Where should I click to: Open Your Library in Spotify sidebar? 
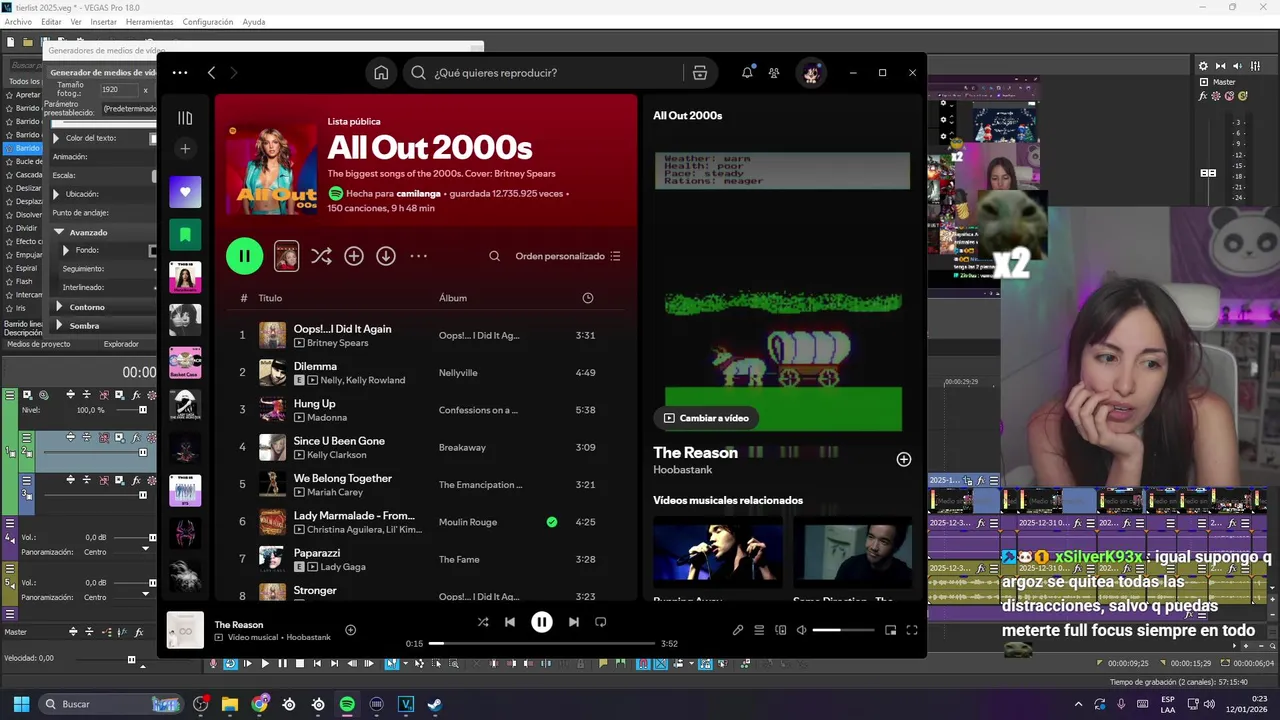click(x=185, y=118)
